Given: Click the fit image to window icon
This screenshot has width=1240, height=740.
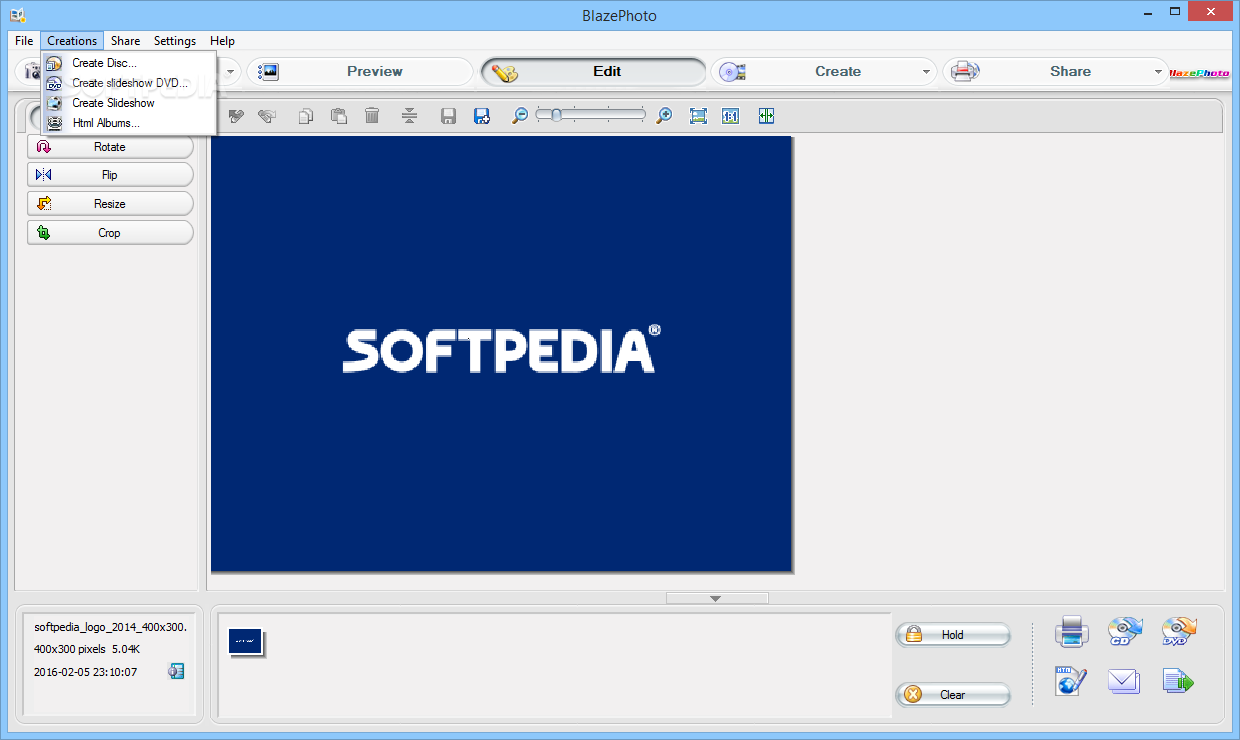Looking at the screenshot, I should (x=698, y=116).
